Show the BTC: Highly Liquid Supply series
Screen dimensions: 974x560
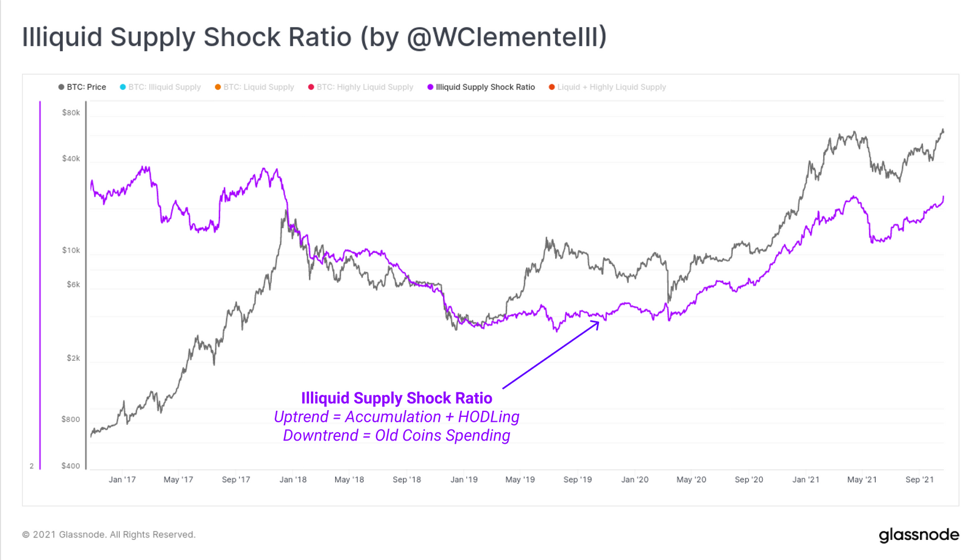tap(360, 87)
